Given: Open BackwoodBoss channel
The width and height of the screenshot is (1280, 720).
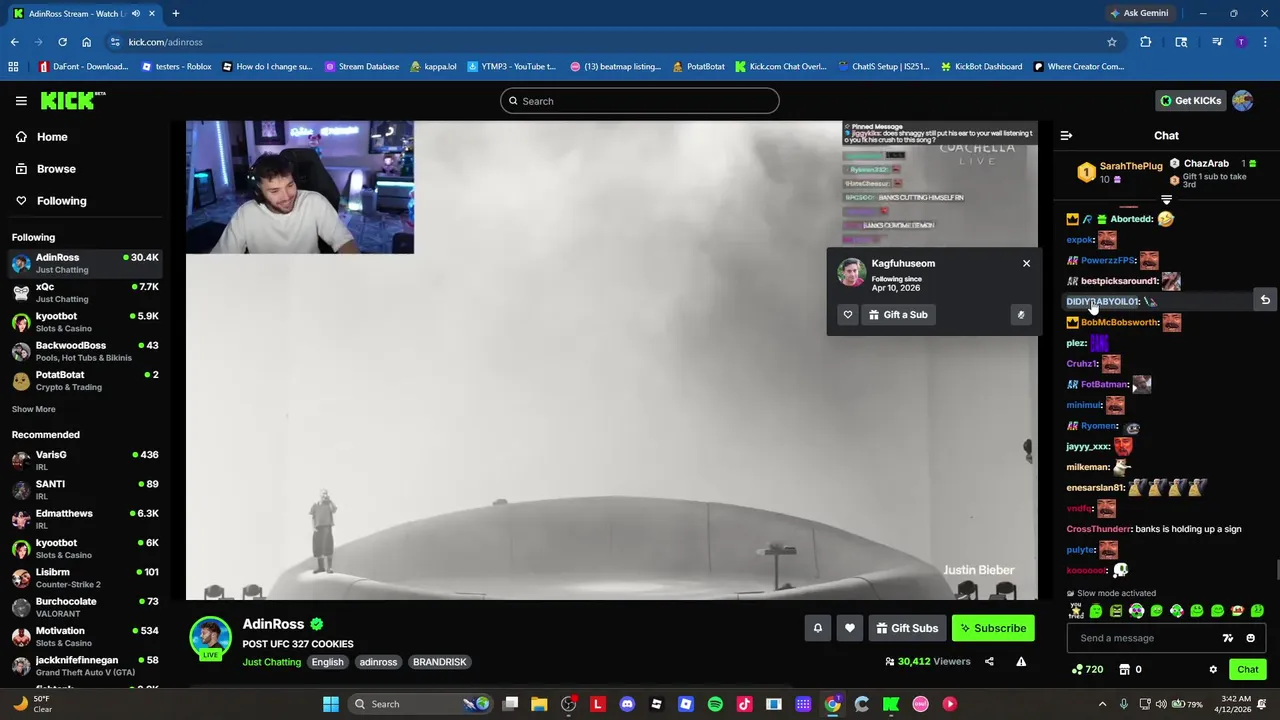Looking at the screenshot, I should click(86, 351).
